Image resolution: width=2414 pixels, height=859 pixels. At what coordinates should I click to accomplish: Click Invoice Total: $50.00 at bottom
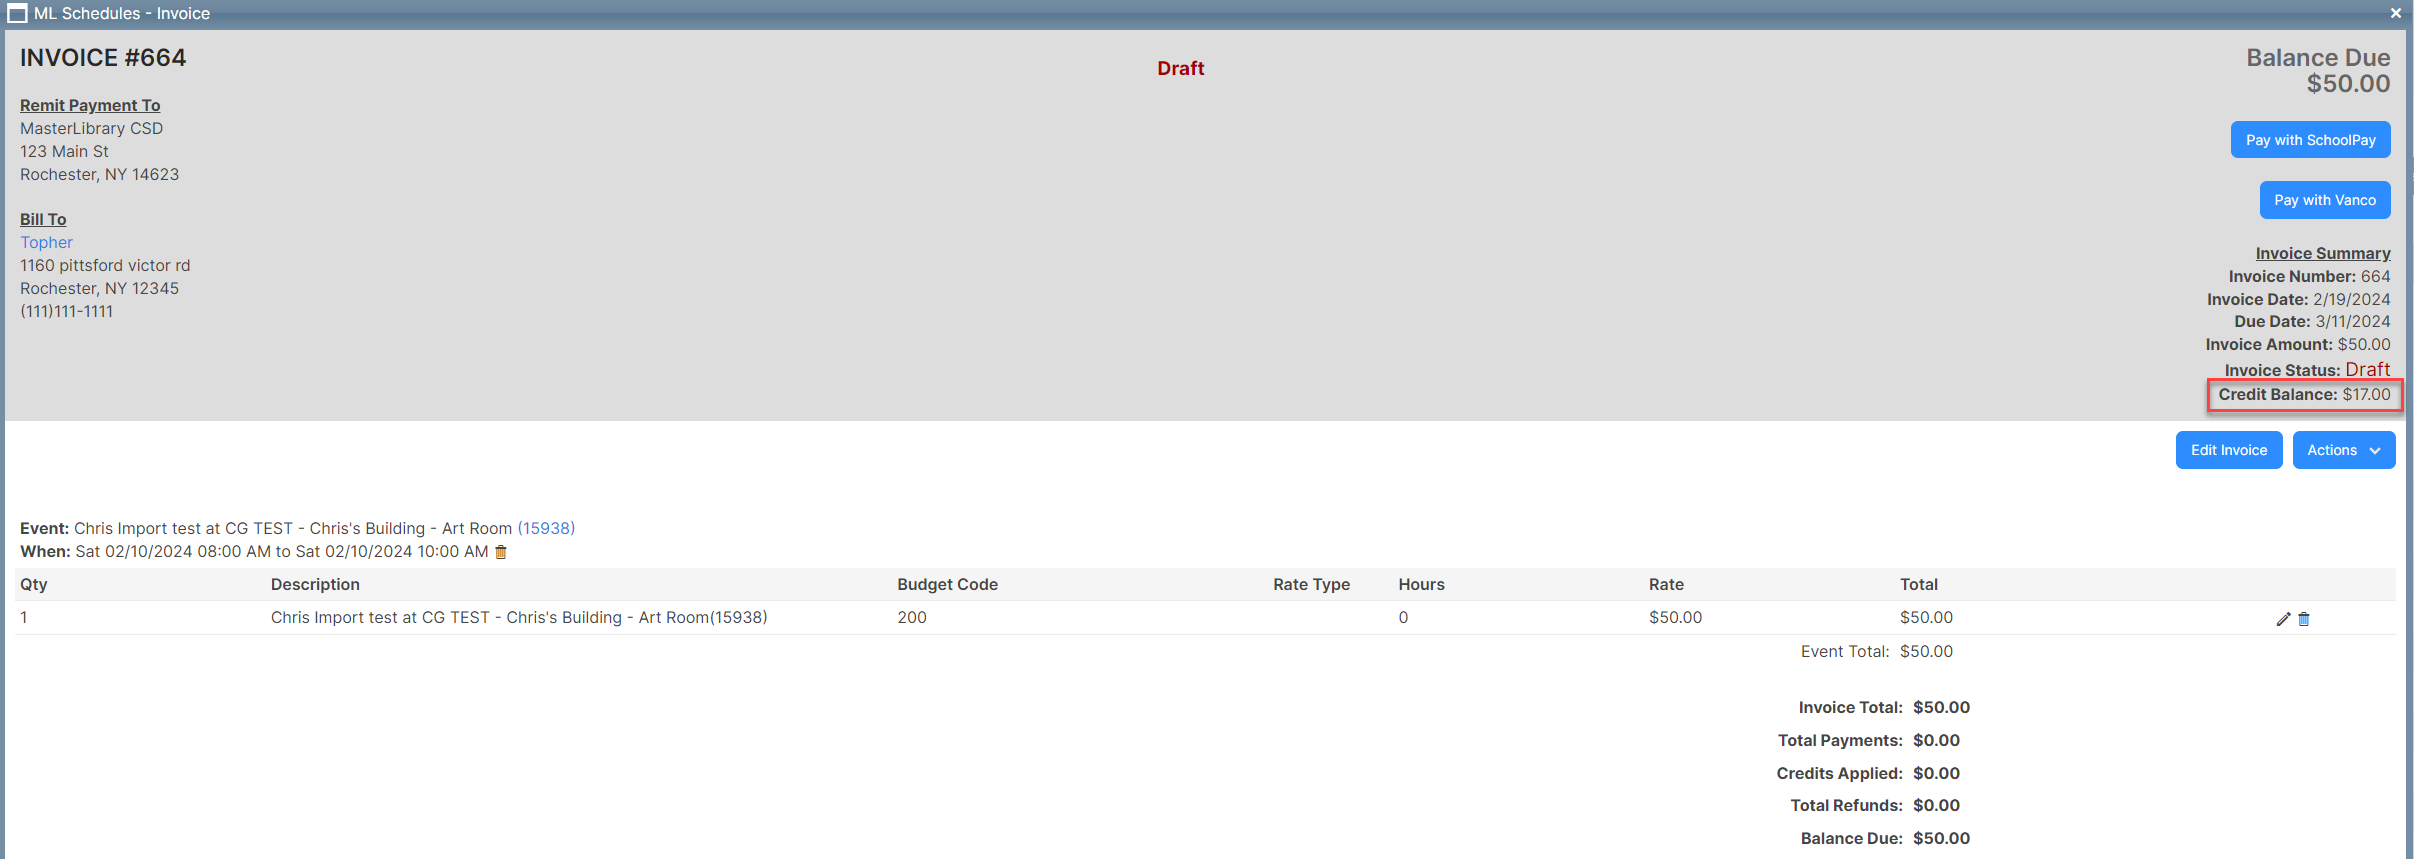[x=1884, y=707]
